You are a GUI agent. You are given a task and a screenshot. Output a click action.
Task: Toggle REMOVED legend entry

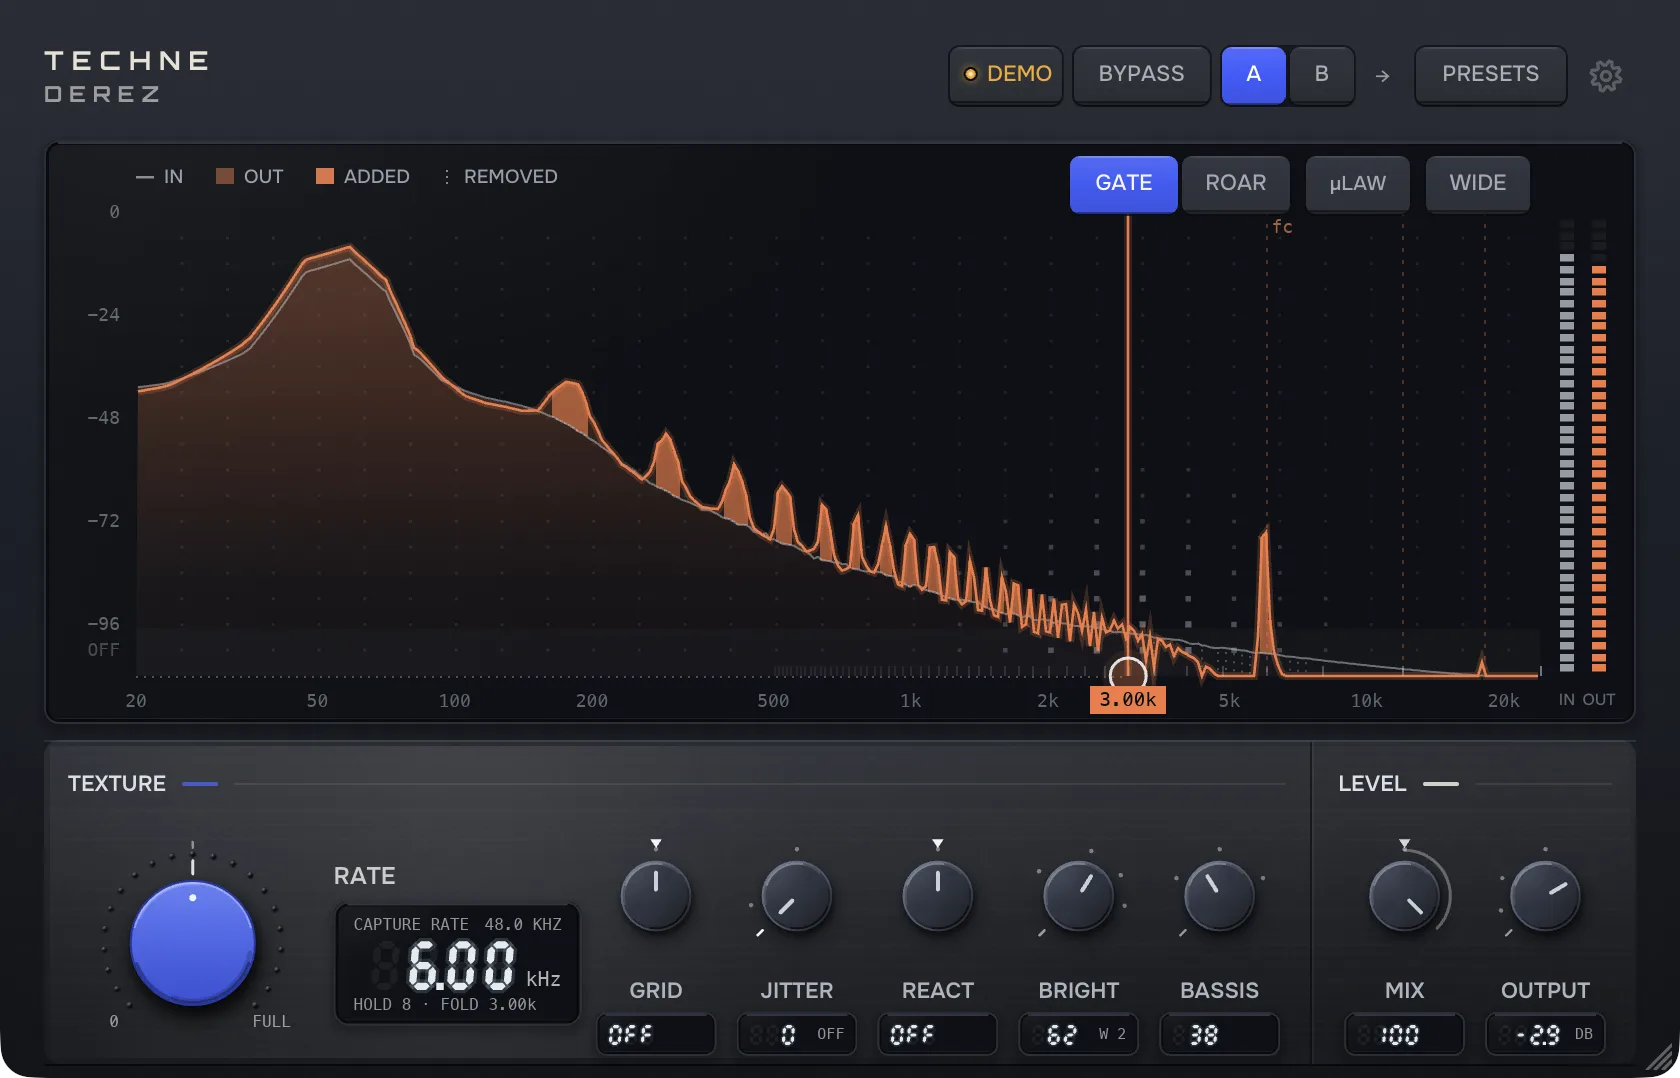tap(500, 177)
